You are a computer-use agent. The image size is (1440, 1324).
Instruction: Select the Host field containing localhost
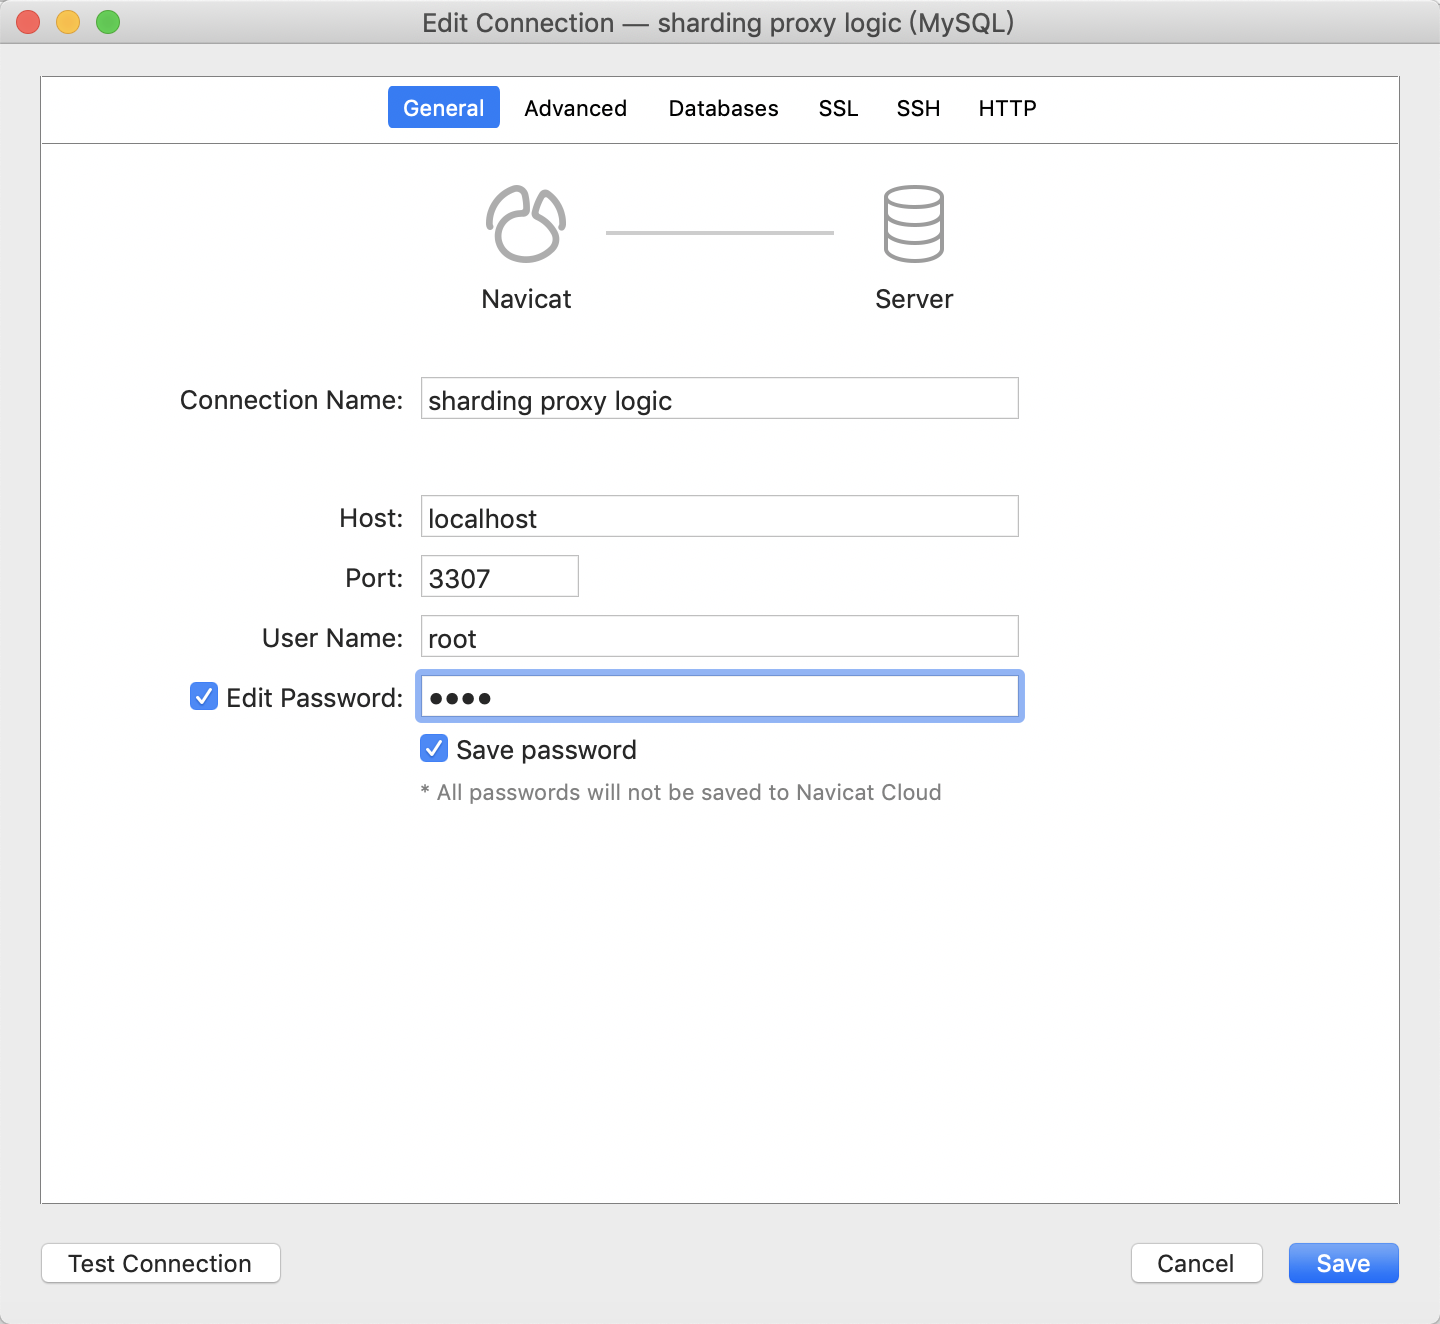pos(718,516)
